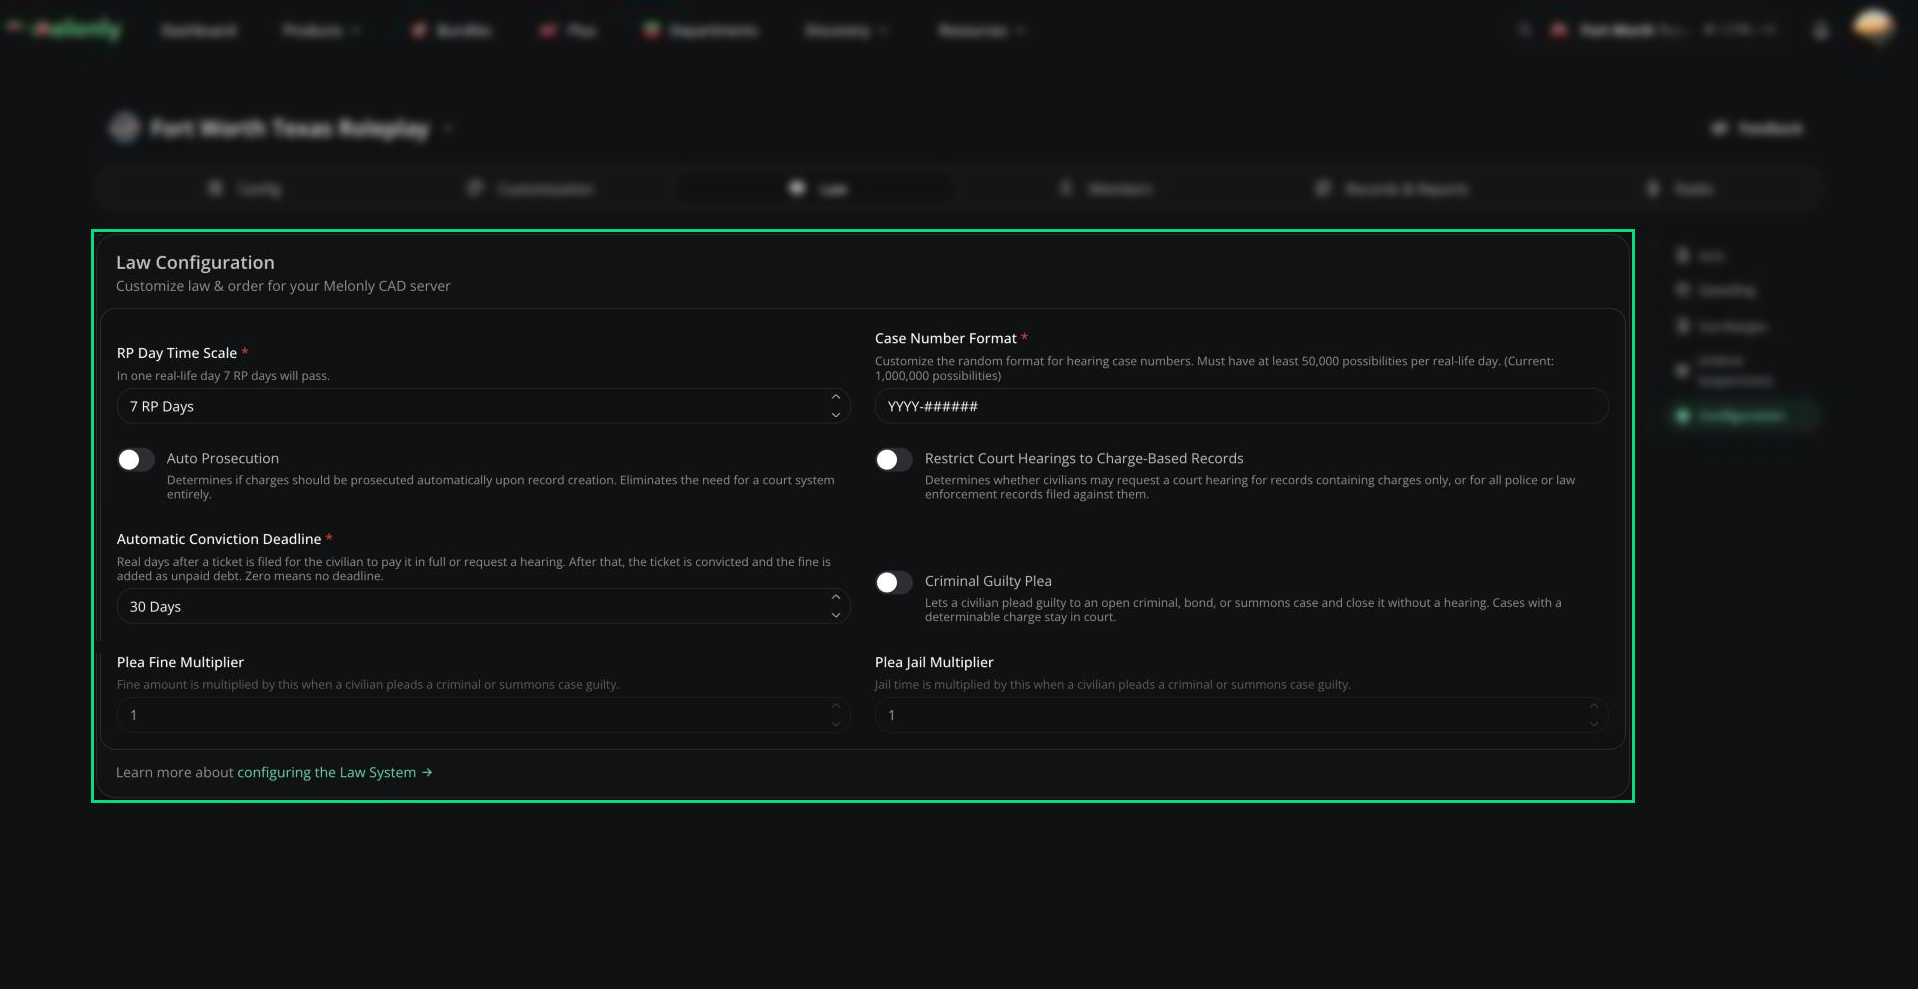Focus the Plea Fine Multiplier input

point(483,715)
